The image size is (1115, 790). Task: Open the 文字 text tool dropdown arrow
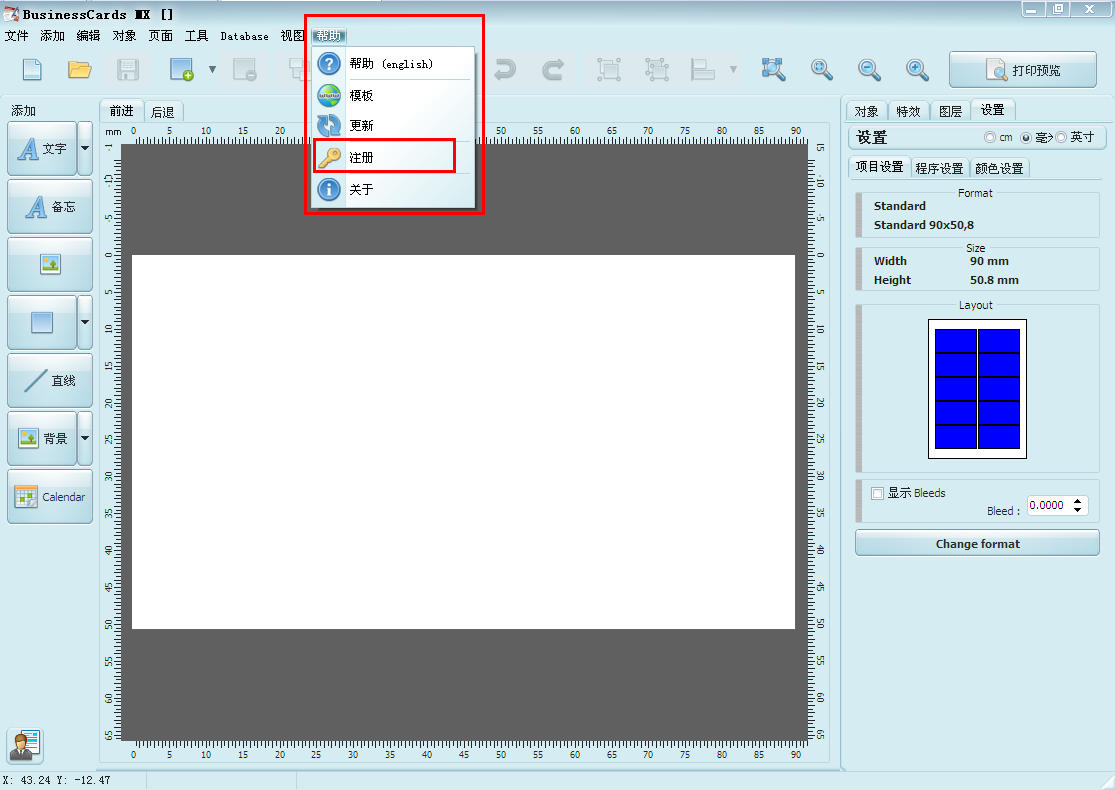85,149
